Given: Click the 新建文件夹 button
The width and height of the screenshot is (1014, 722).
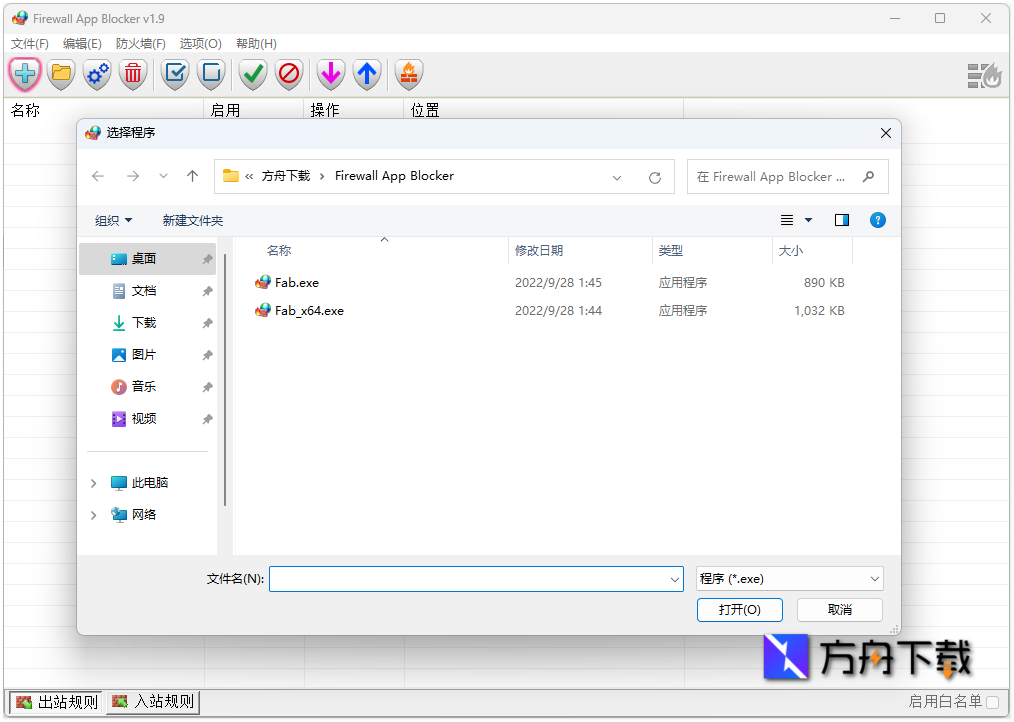Looking at the screenshot, I should point(193,221).
